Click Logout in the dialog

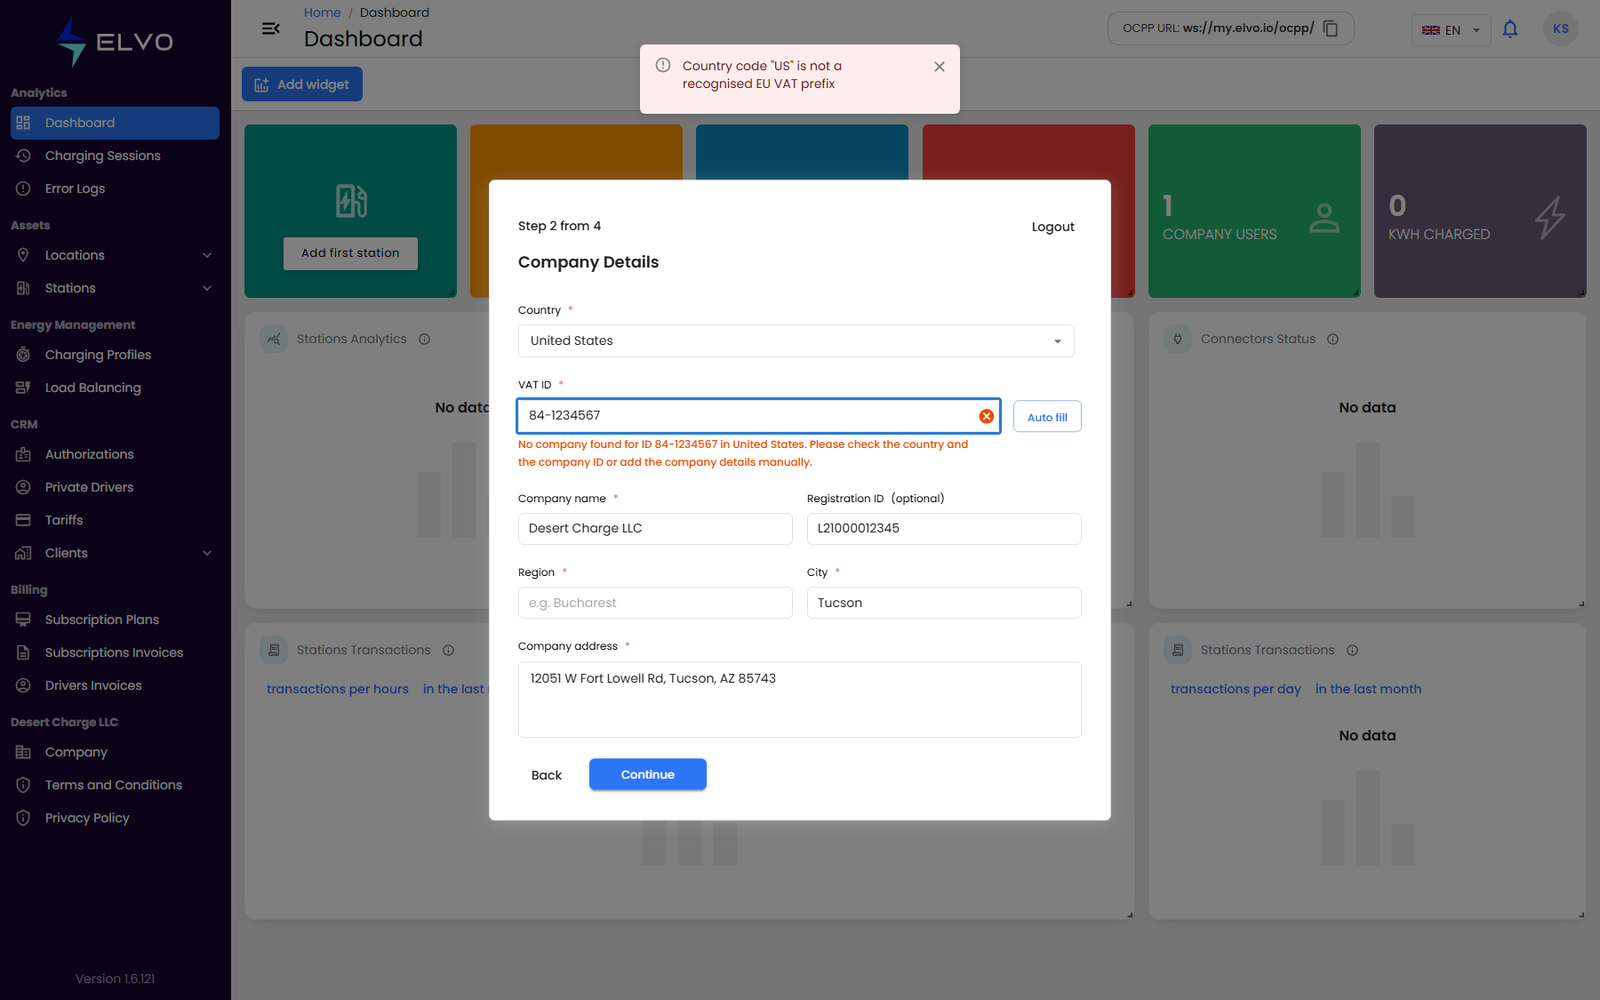click(1053, 227)
